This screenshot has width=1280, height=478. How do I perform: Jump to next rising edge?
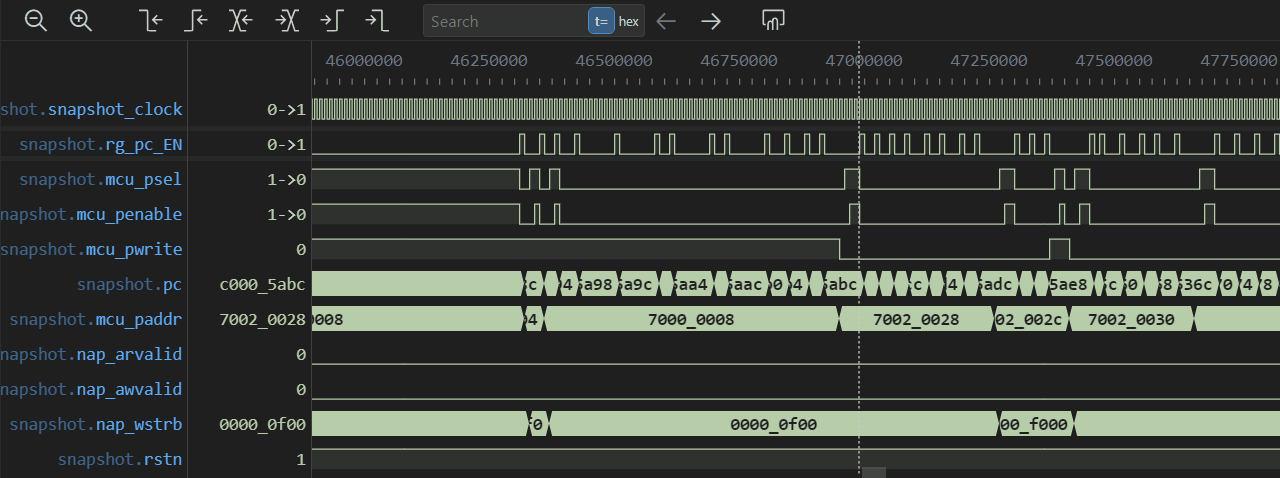pos(331,21)
